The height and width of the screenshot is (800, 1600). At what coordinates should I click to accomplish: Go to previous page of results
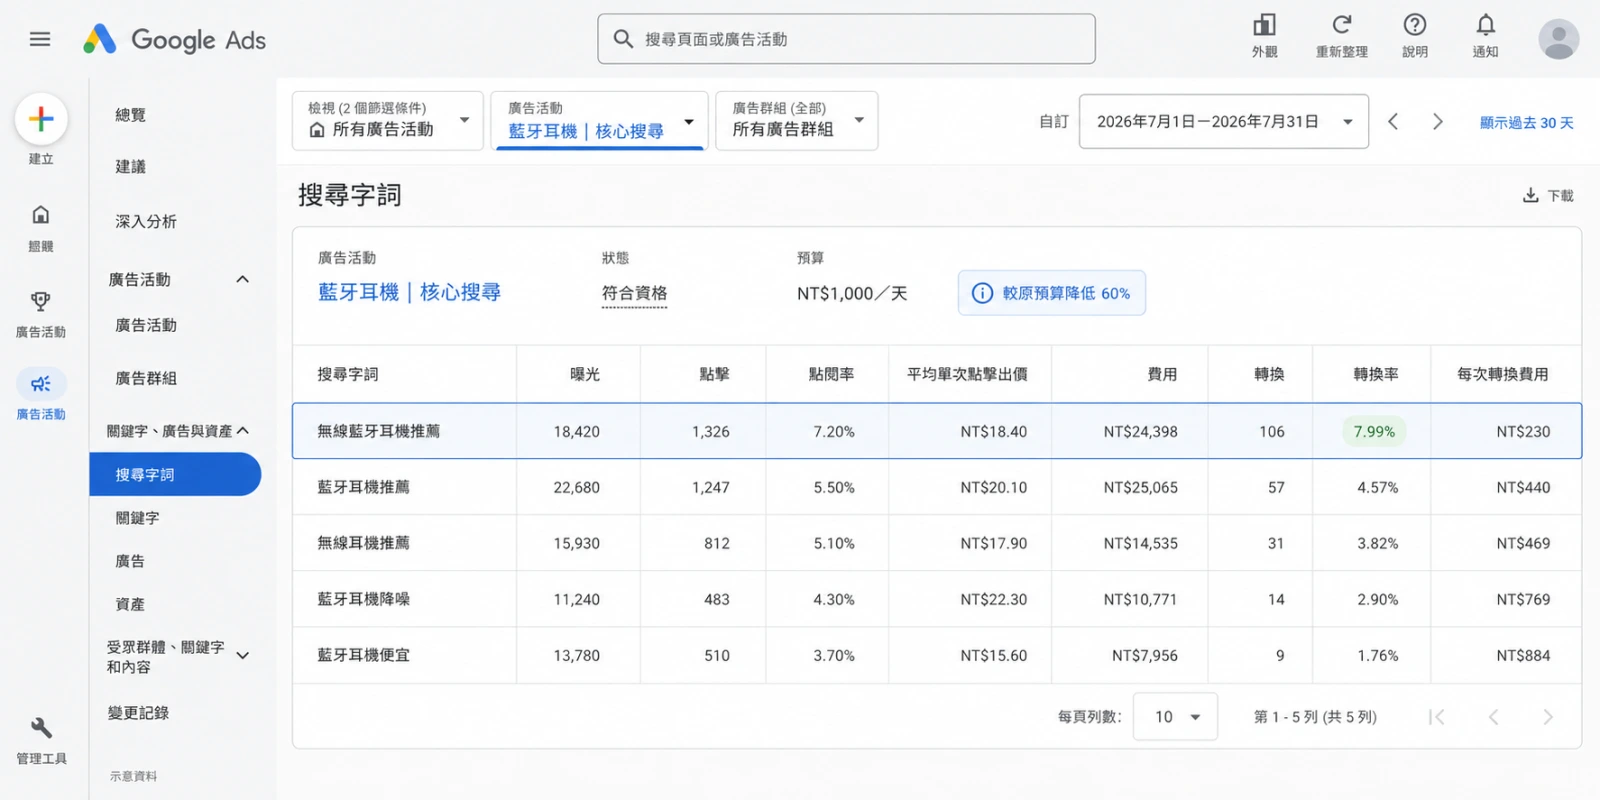[1493, 716]
